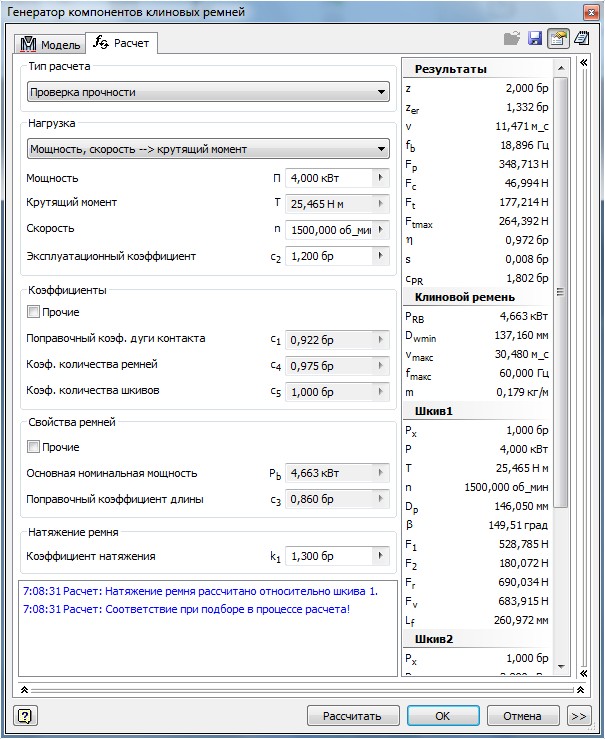The height and width of the screenshot is (739, 605).
Task: Open the Тип расчета dropdown (Проверка прочности)
Action: coord(208,92)
